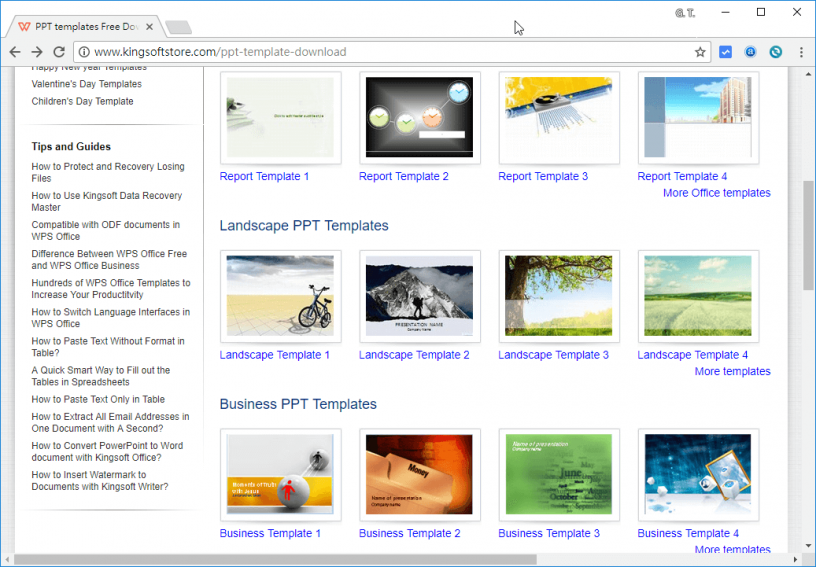Open Landscape Template 1 bicycle thumbnail
816x567 pixels.
280,296
